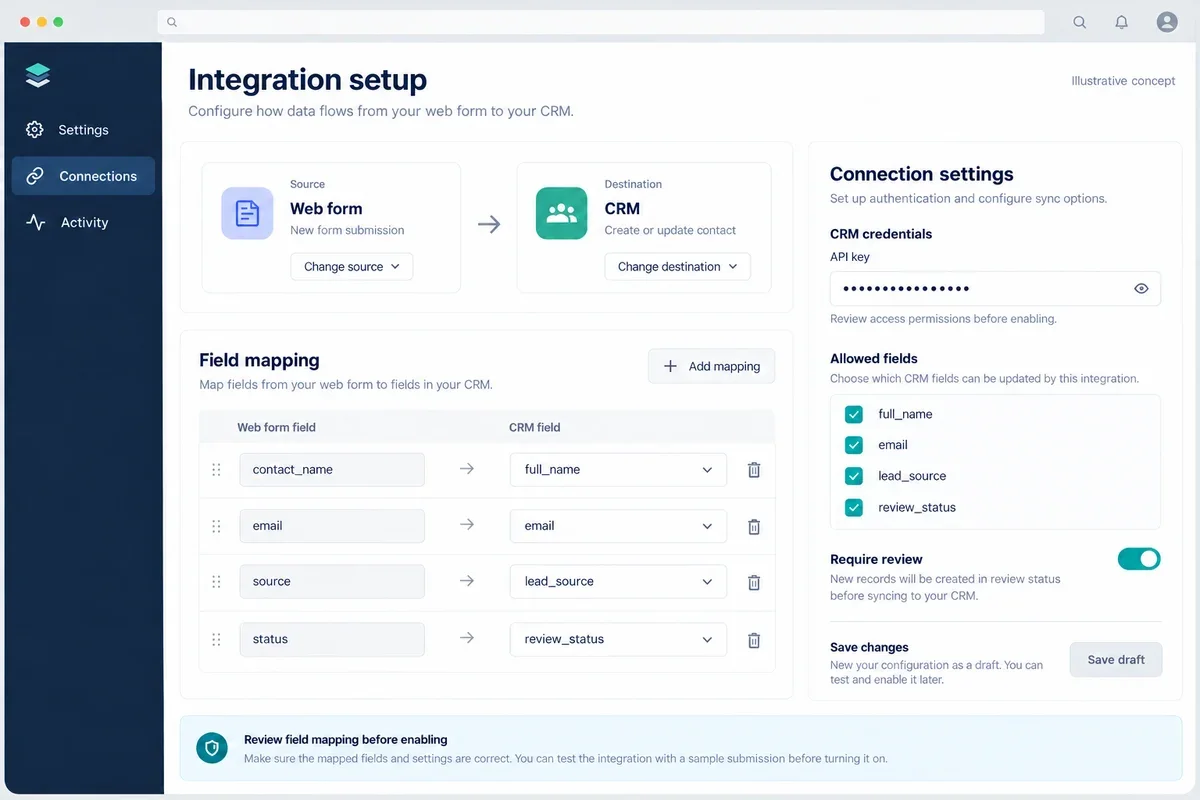
Task: Uncheck the full_name allowed field
Action: pos(854,414)
